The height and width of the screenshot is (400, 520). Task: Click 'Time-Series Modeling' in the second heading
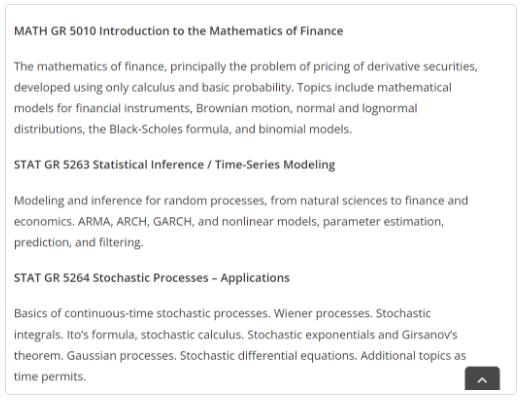point(275,165)
